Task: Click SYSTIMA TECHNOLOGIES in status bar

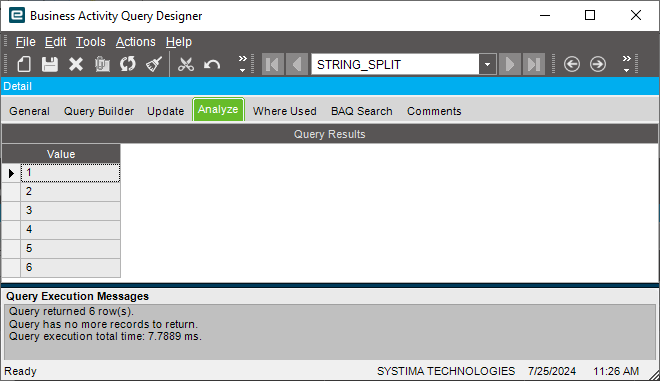Action: (446, 371)
